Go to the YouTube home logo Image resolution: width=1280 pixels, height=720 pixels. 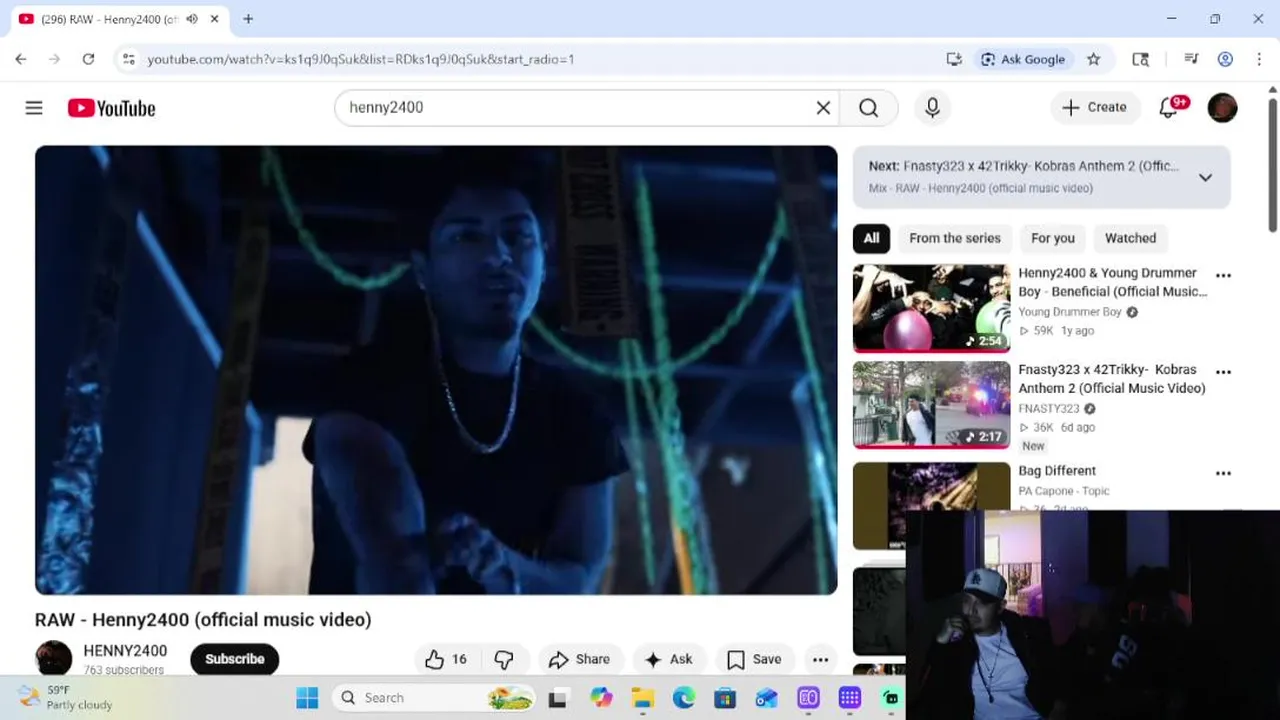(x=111, y=108)
